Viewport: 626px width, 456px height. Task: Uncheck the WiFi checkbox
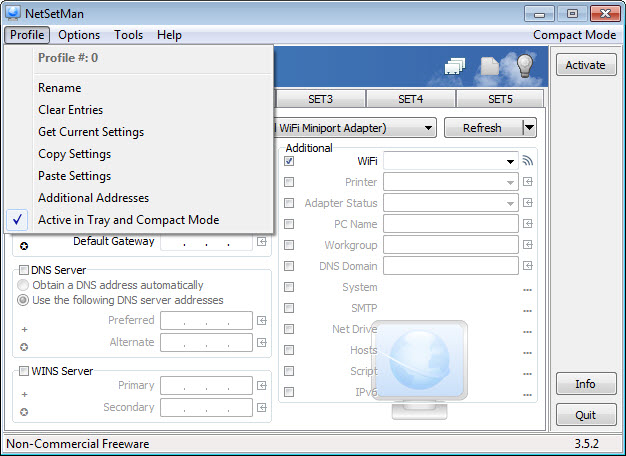pyautogui.click(x=289, y=161)
